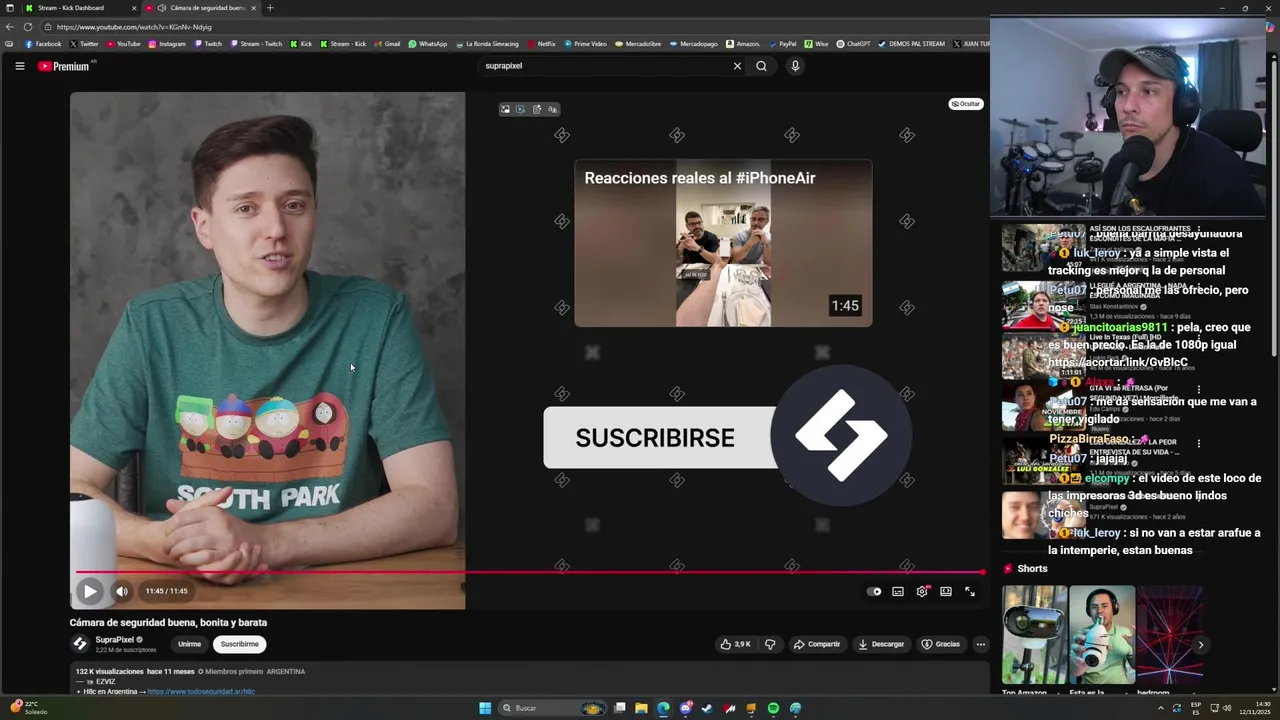Dislike the video with the thumbs-down icon
This screenshot has width=1280, height=720.
(x=770, y=644)
